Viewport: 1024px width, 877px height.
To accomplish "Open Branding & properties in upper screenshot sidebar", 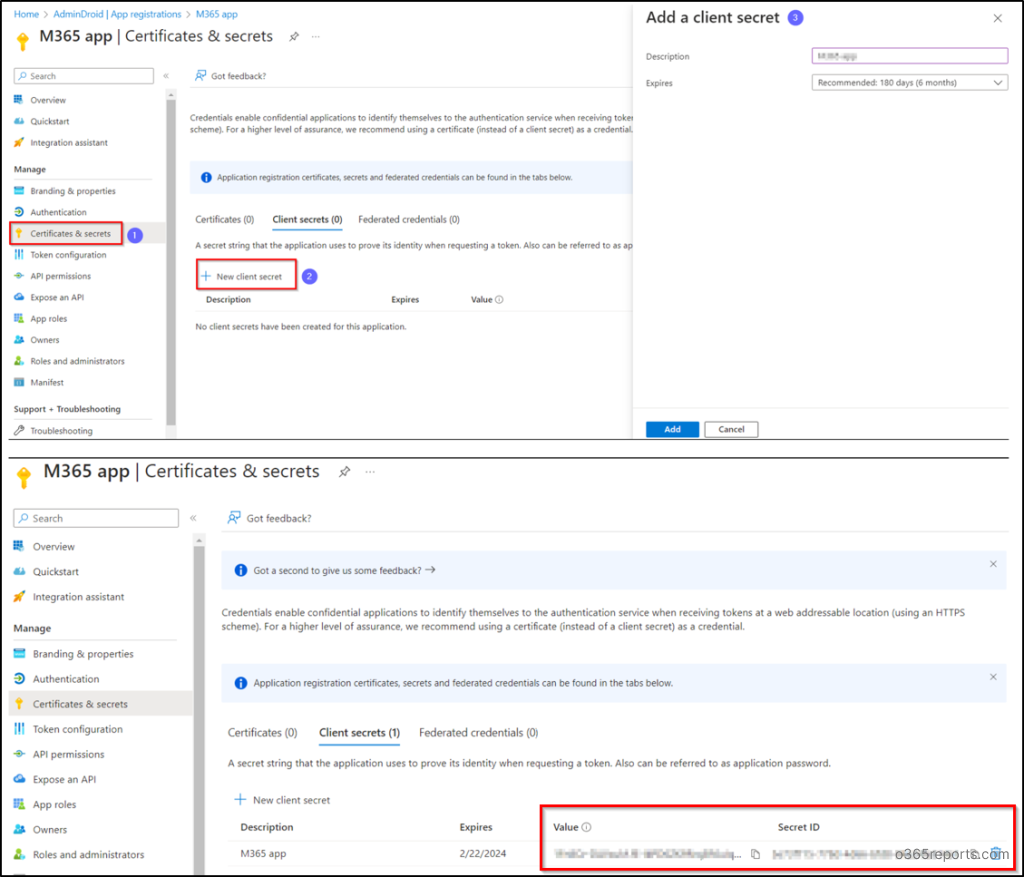I will tap(65, 191).
